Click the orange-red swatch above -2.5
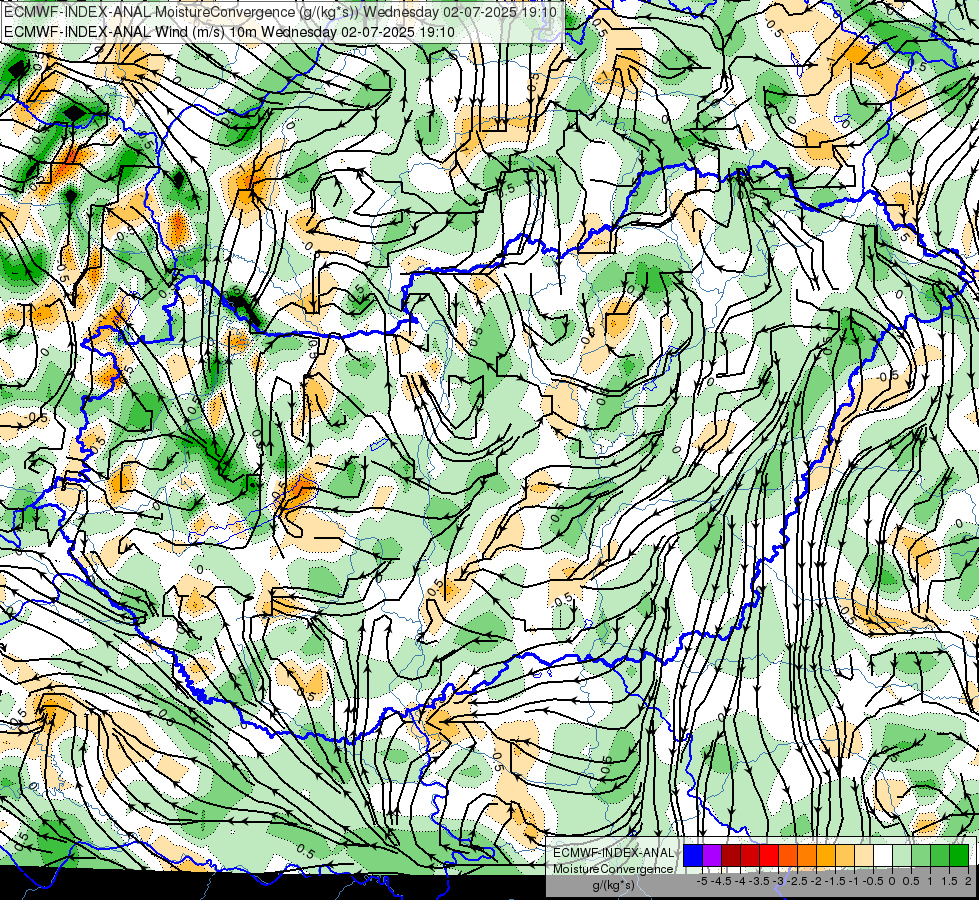This screenshot has width=979, height=900. (788, 855)
